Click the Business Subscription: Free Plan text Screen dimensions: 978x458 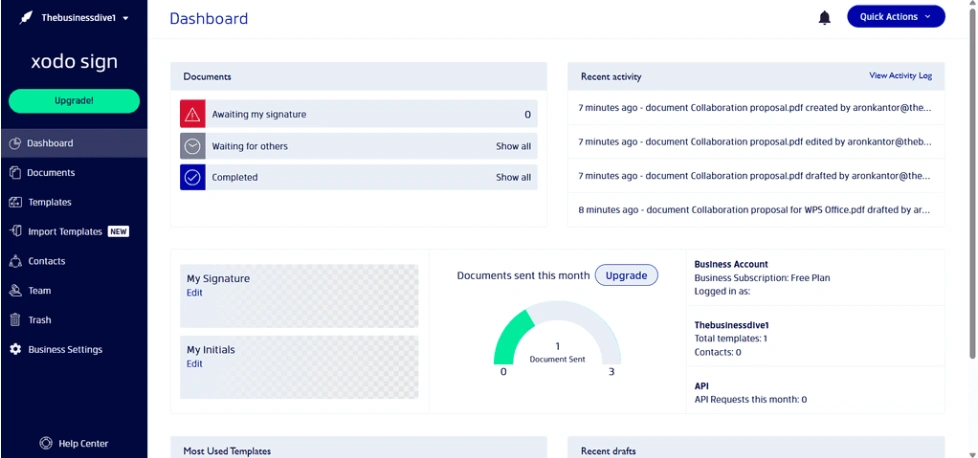pyautogui.click(x=762, y=278)
